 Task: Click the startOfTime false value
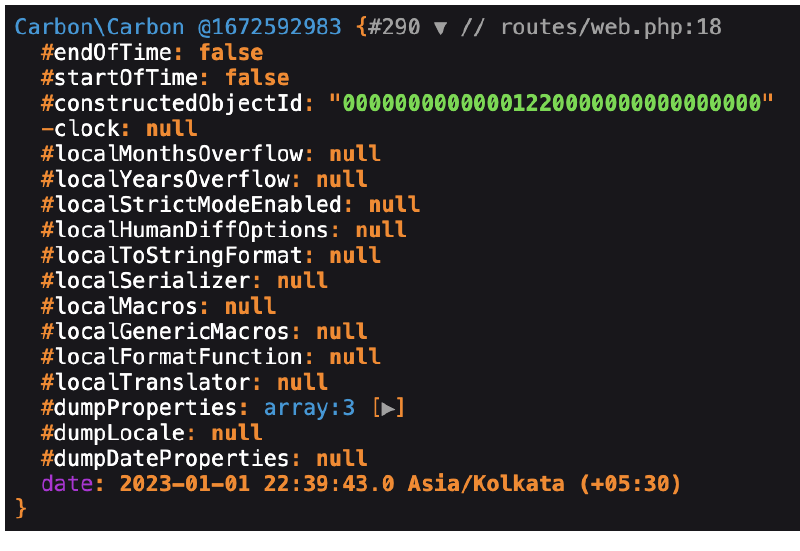(257, 77)
